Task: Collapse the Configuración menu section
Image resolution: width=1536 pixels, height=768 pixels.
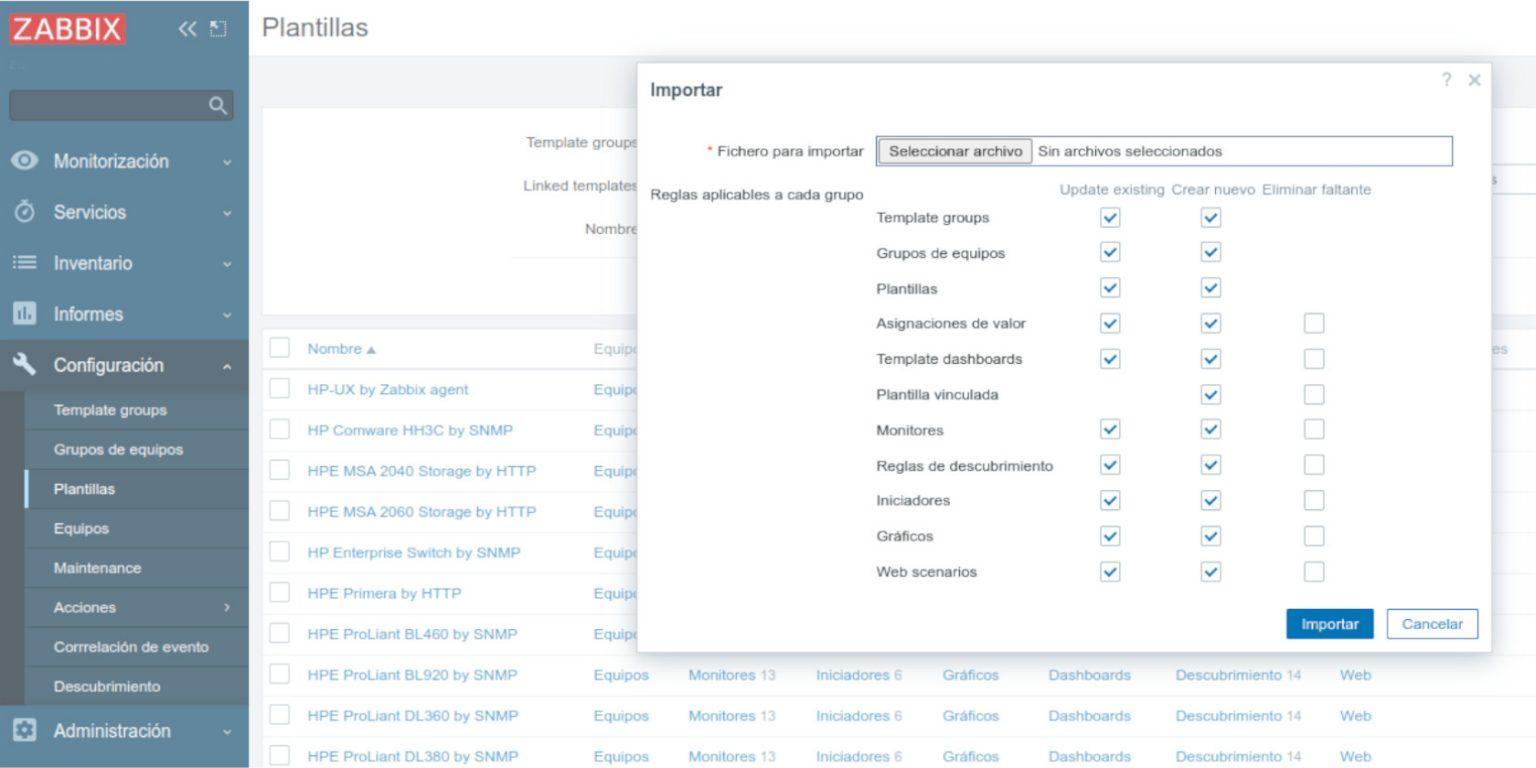Action: [x=227, y=365]
